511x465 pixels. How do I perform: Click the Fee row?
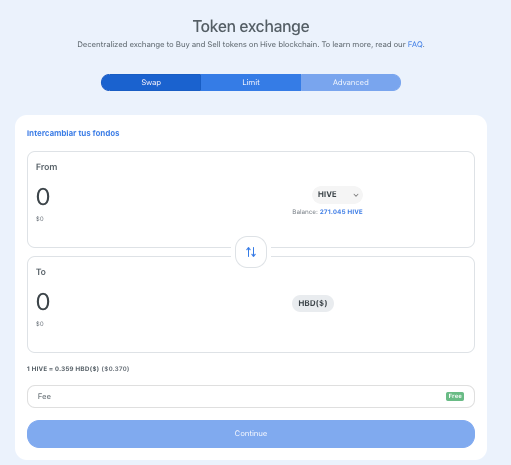click(x=251, y=396)
